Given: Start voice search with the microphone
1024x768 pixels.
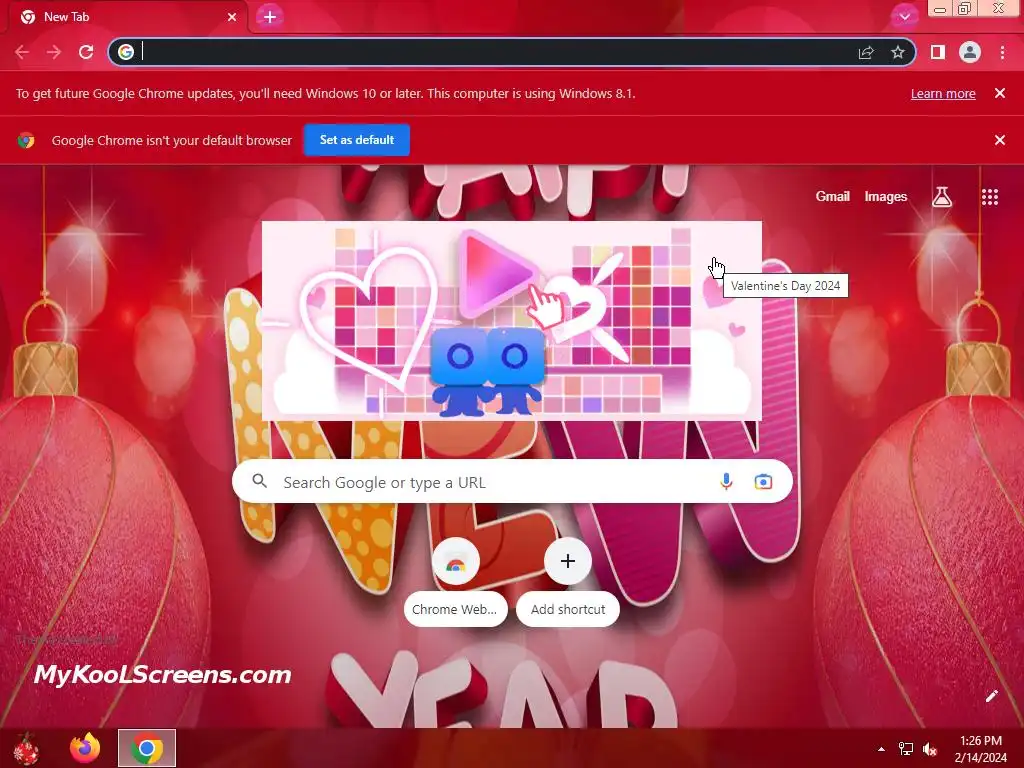Looking at the screenshot, I should coord(726,482).
